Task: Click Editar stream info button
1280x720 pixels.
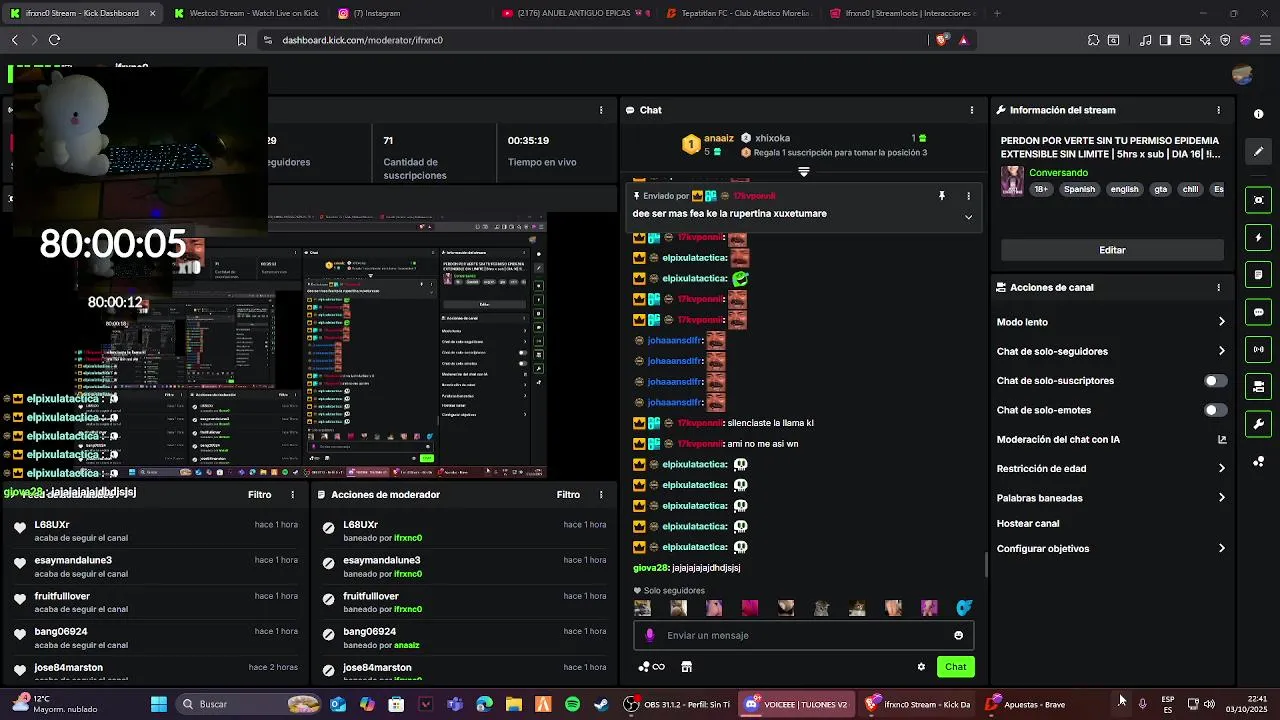Action: [1112, 250]
